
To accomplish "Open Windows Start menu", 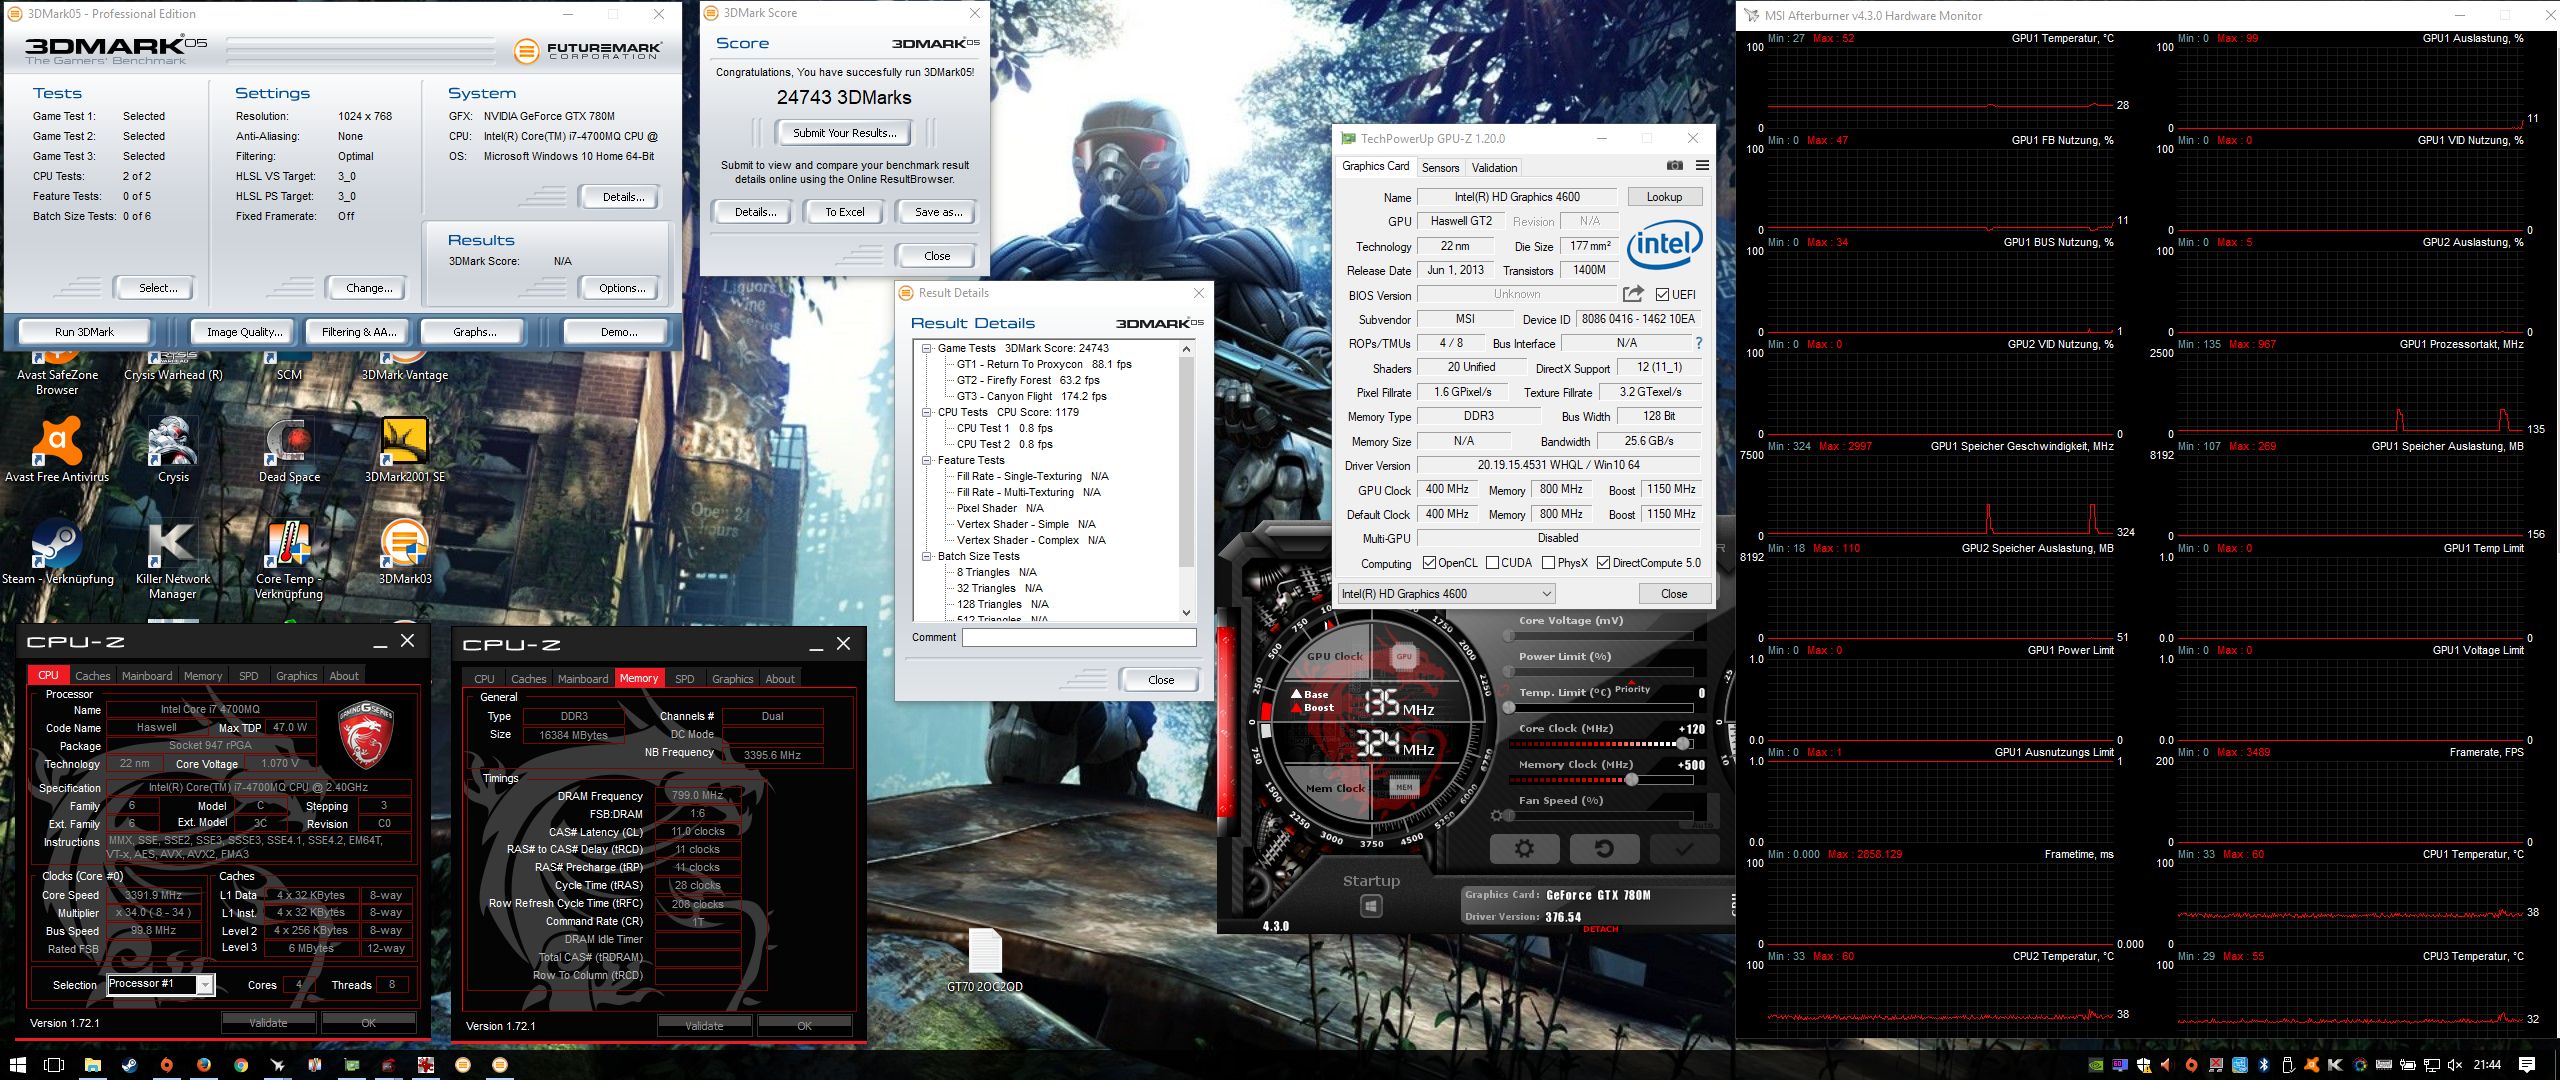I will (x=17, y=1065).
